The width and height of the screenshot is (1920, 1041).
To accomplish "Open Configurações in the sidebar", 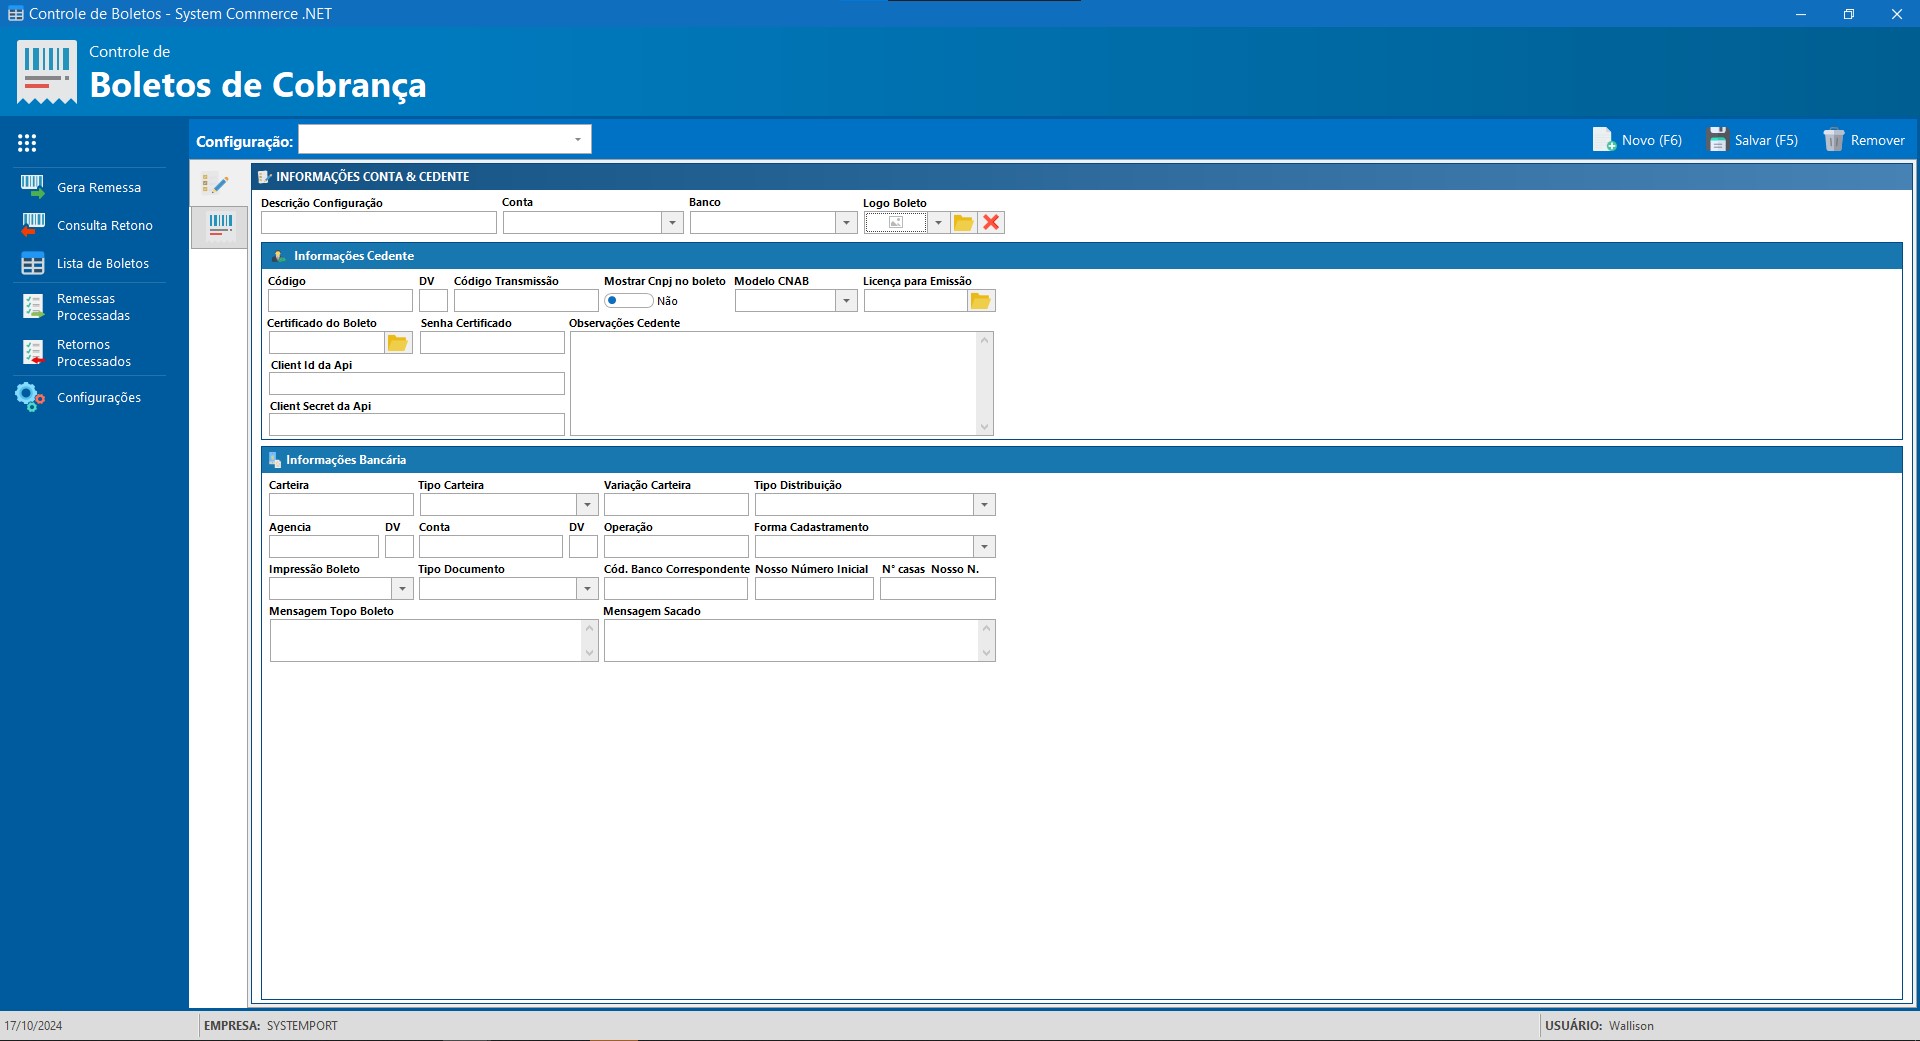I will (x=98, y=397).
